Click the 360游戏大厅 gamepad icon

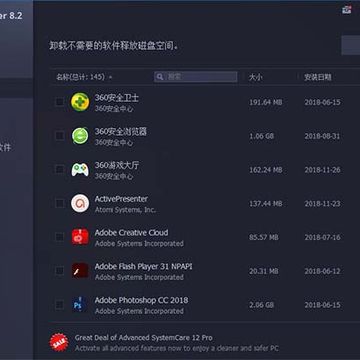[x=80, y=170]
